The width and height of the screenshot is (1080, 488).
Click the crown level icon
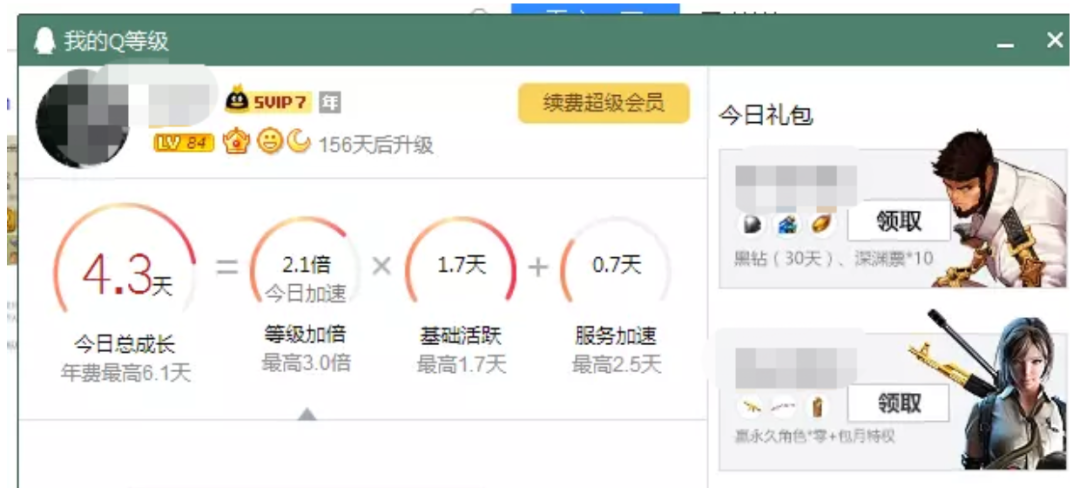pos(236,142)
